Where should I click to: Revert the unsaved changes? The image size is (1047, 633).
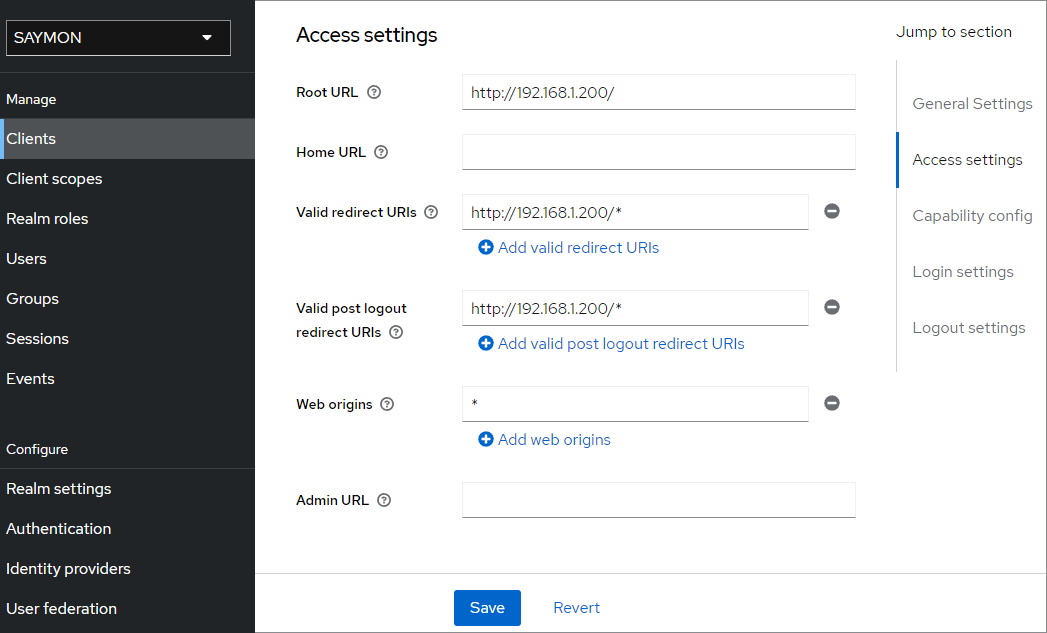pyautogui.click(x=576, y=608)
